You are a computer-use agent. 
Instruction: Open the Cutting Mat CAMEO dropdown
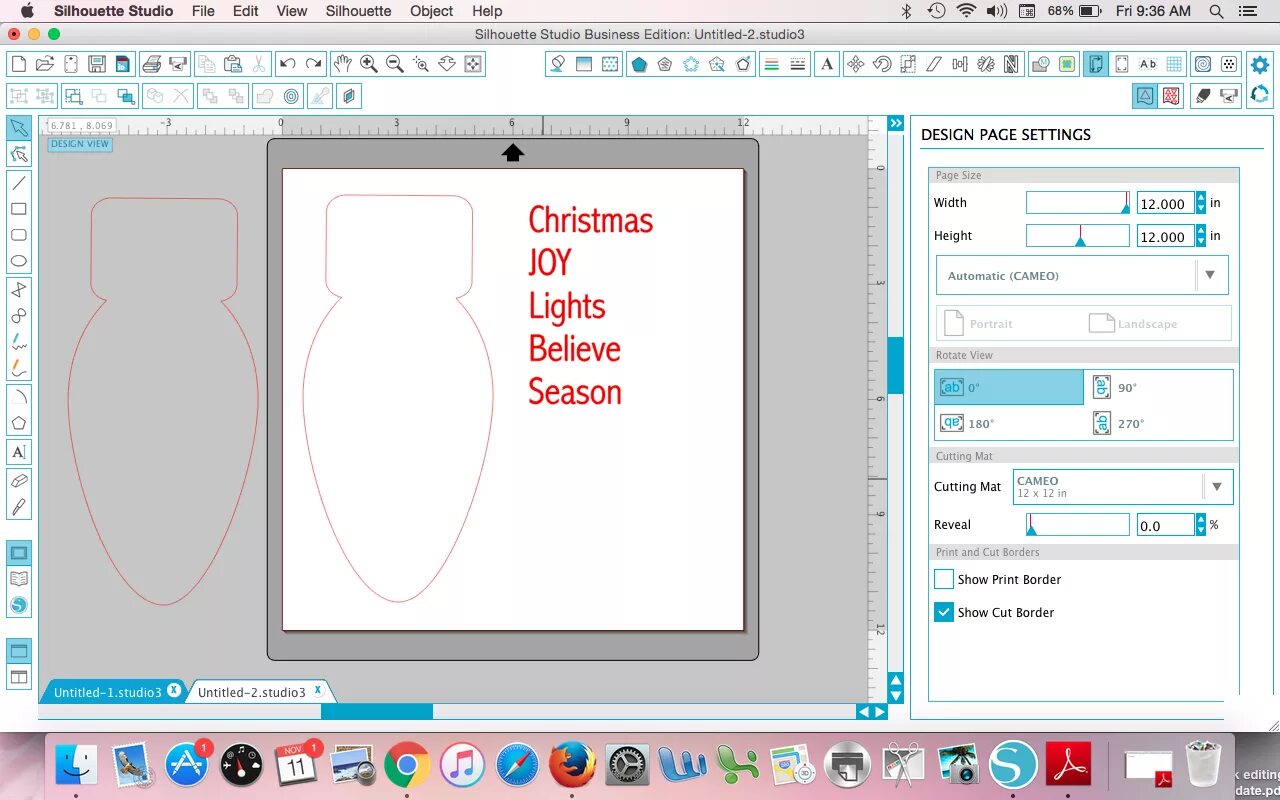1123,487
